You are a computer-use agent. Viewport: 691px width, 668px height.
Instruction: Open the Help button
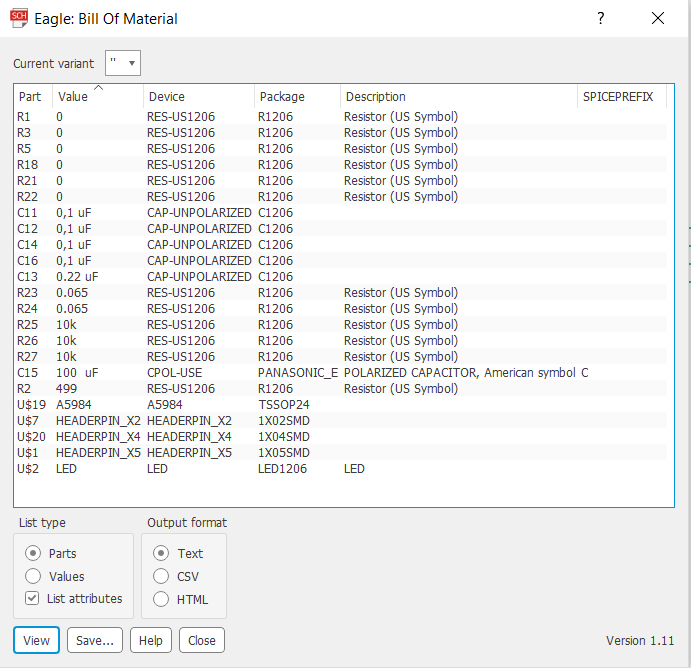coord(151,640)
